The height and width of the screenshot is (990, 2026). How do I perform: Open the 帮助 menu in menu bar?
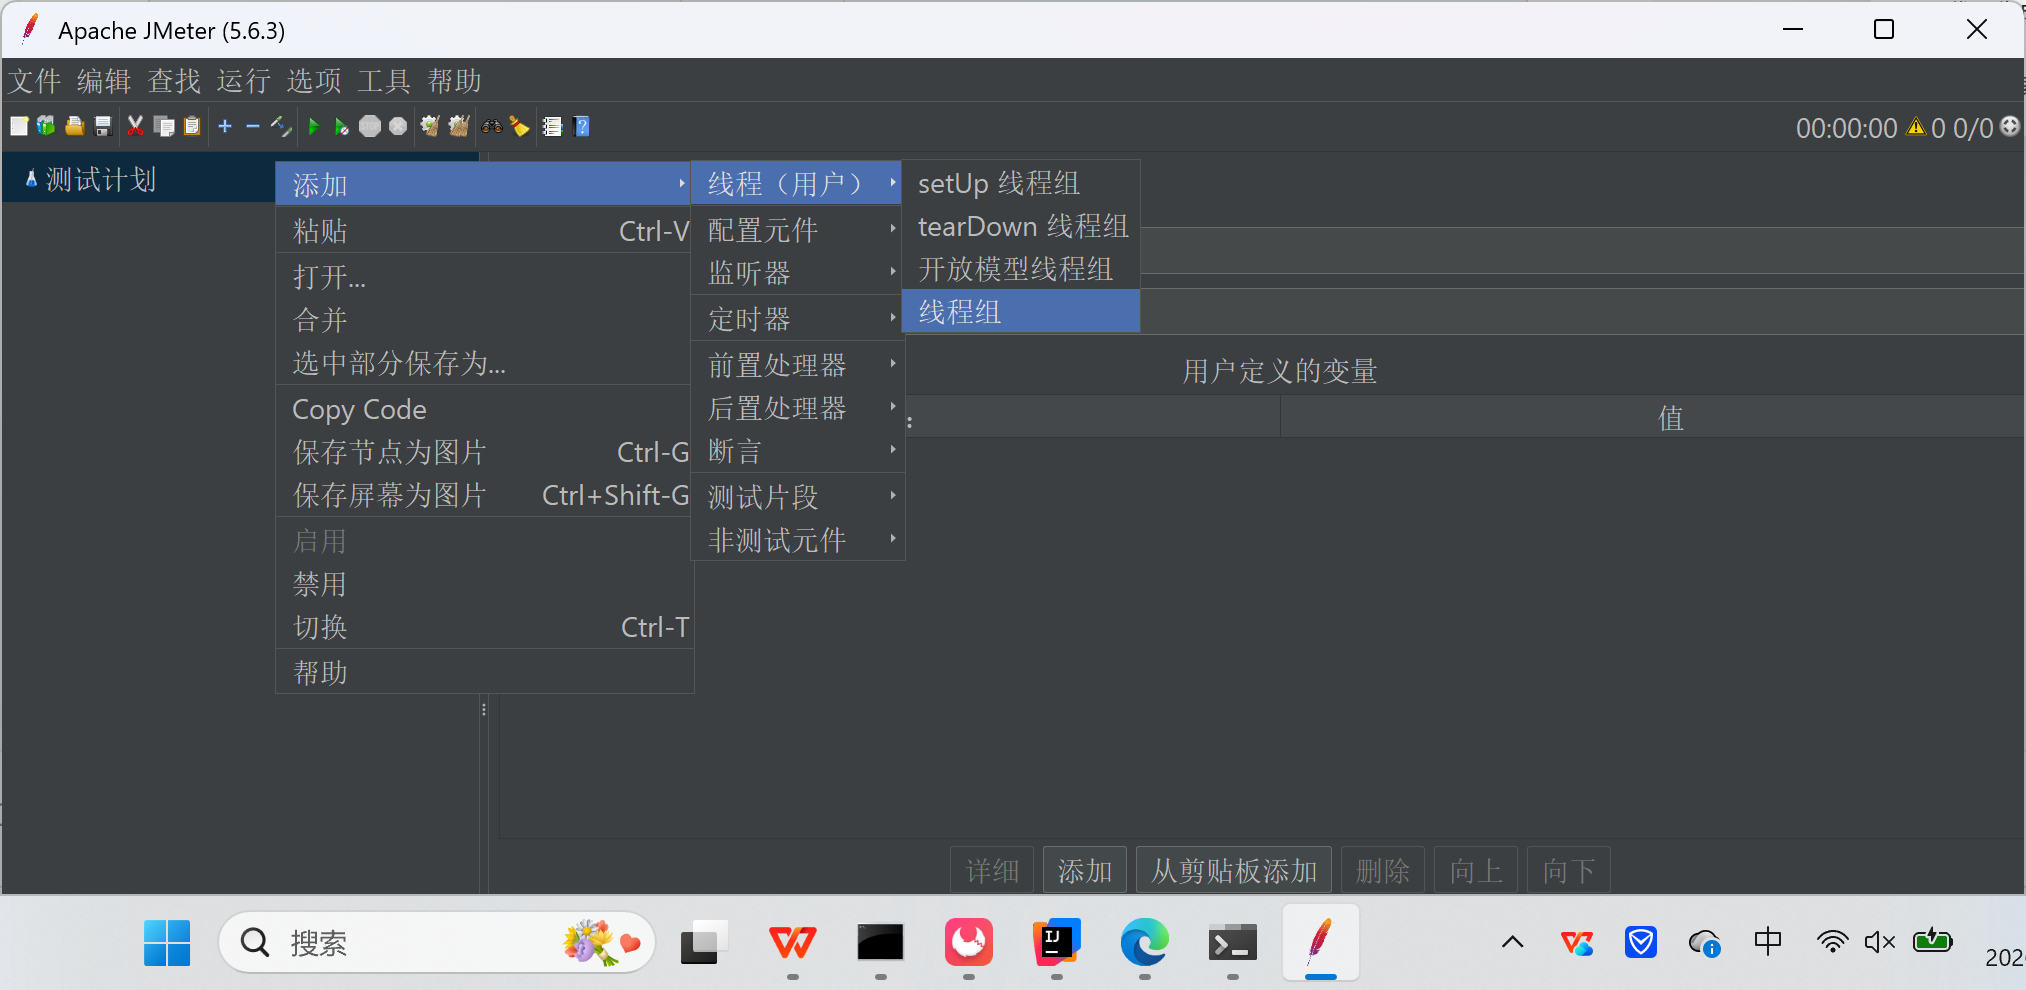click(454, 81)
